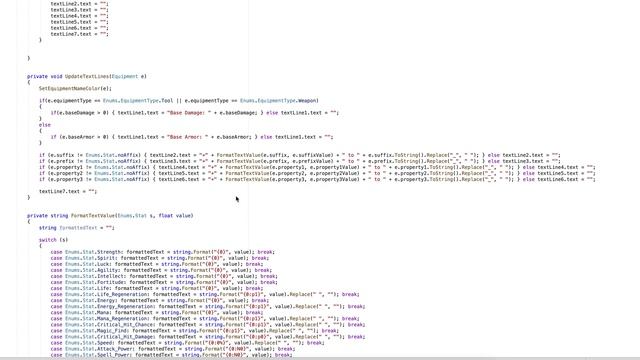
Task: Click Enums.EquipmentType.Tool in the if condition
Action: 138,100
